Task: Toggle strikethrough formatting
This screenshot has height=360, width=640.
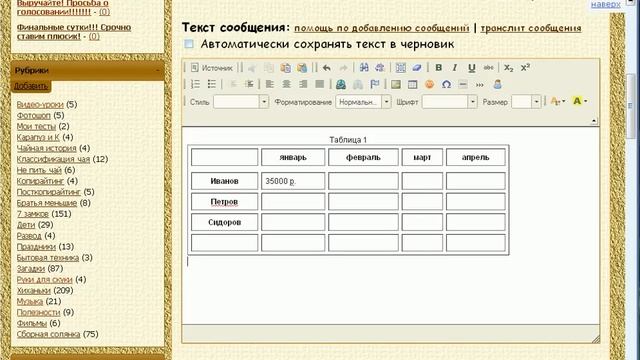Action: pos(488,68)
